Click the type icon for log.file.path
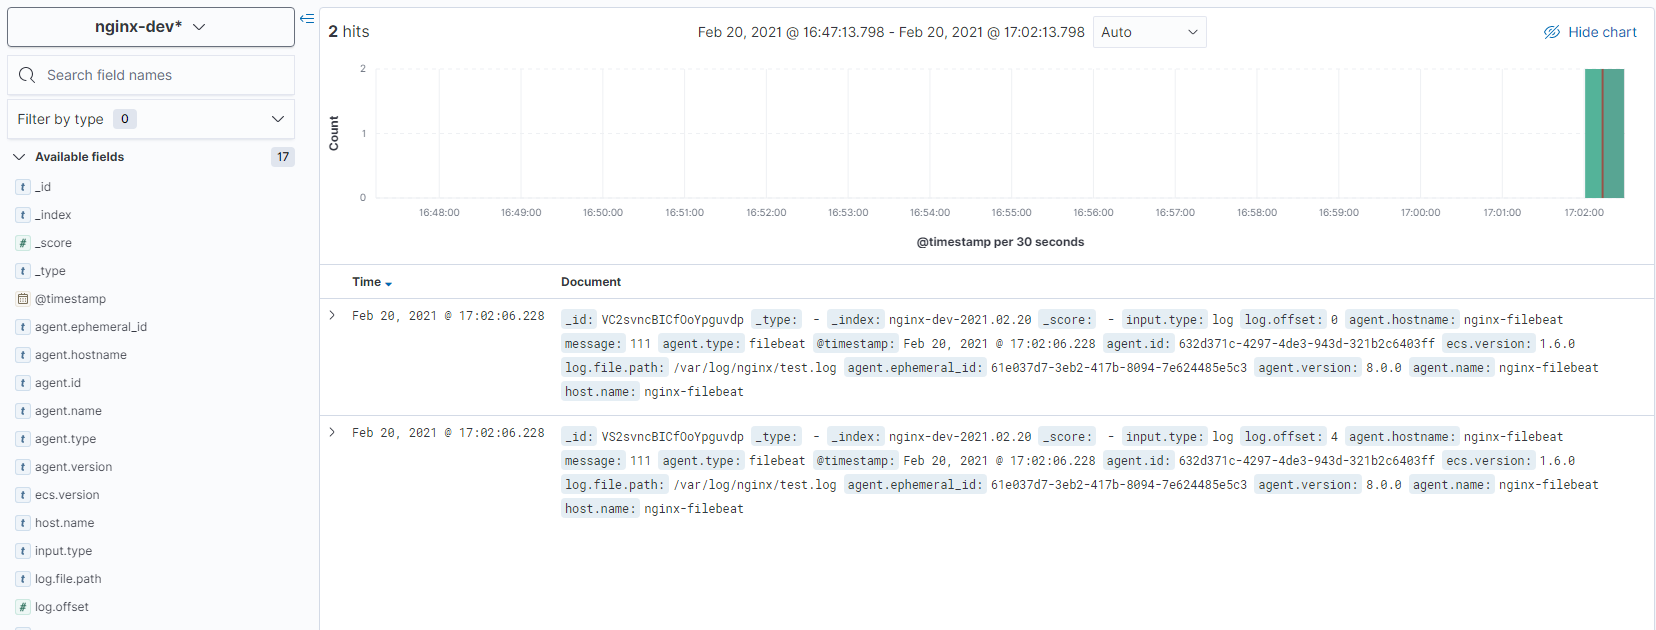The width and height of the screenshot is (1656, 630). pyautogui.click(x=23, y=579)
